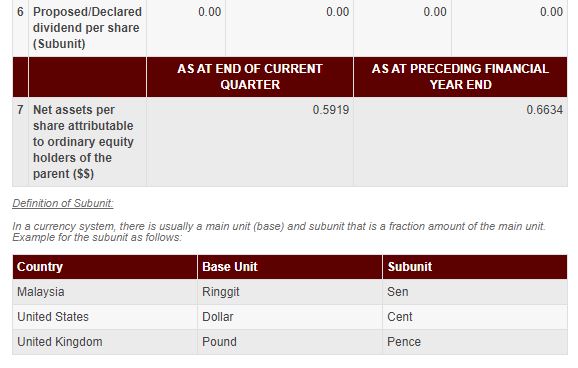Viewport: 578px width, 368px height.
Task: Click the 'Definition of Subunit:' underlined text
Action: pyautogui.click(x=63, y=203)
